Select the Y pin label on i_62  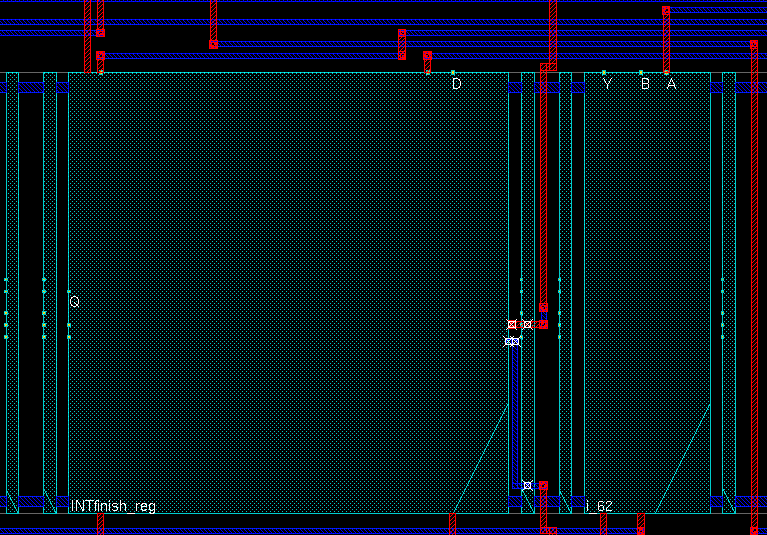608,84
